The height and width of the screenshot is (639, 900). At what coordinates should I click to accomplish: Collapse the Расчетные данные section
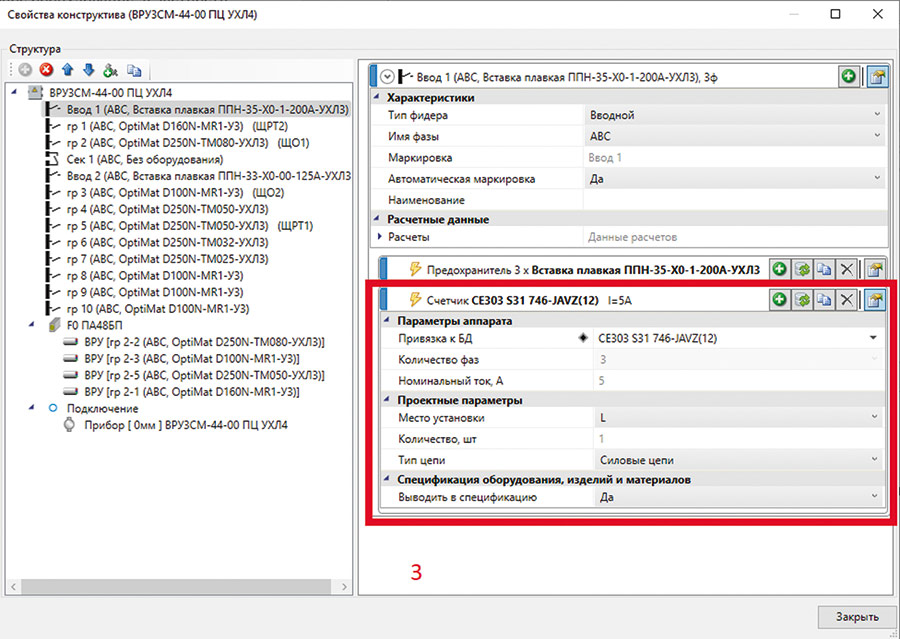click(377, 219)
